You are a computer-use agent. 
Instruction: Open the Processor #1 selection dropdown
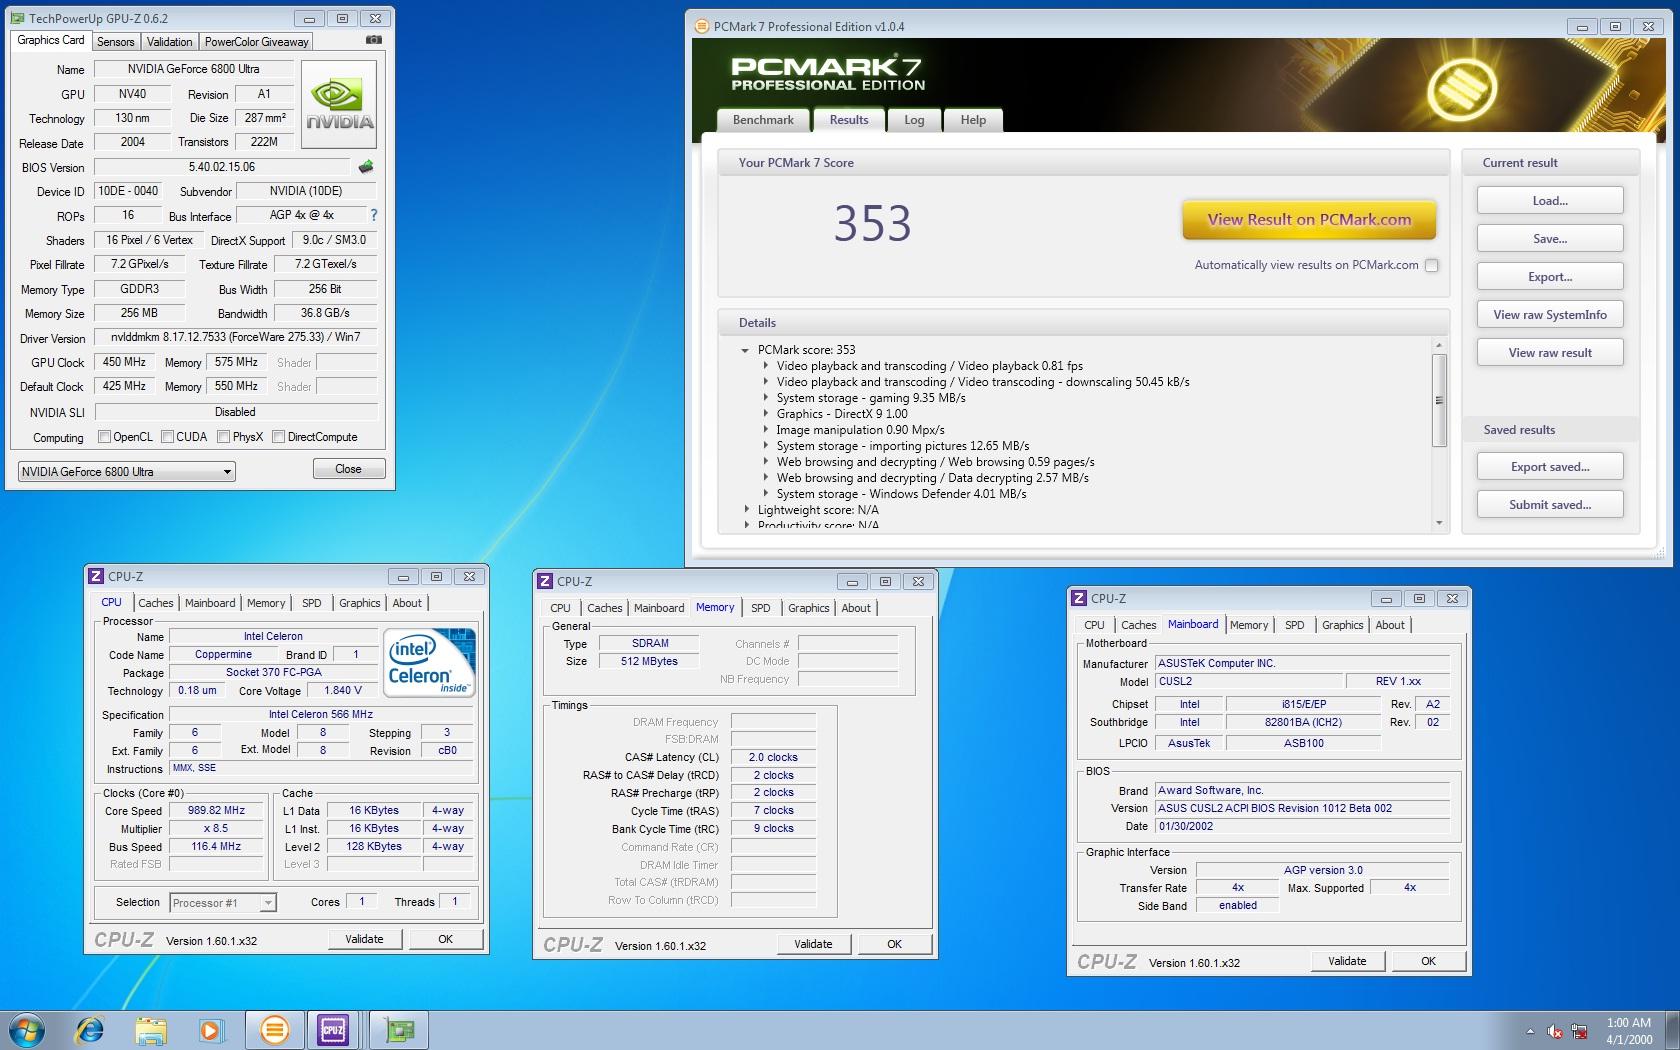click(x=222, y=903)
